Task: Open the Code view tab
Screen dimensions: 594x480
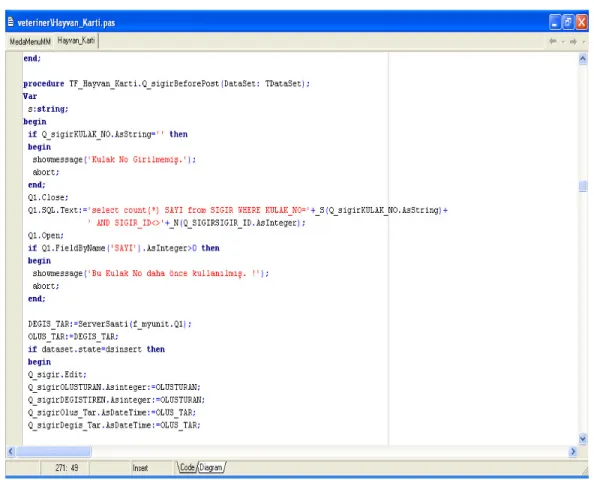Action: click(187, 467)
